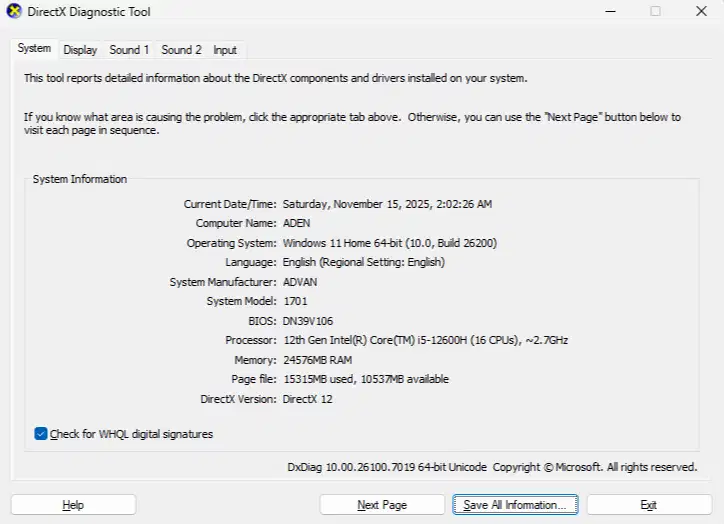
Task: Click the Processor label
Action: pyautogui.click(x=251, y=340)
